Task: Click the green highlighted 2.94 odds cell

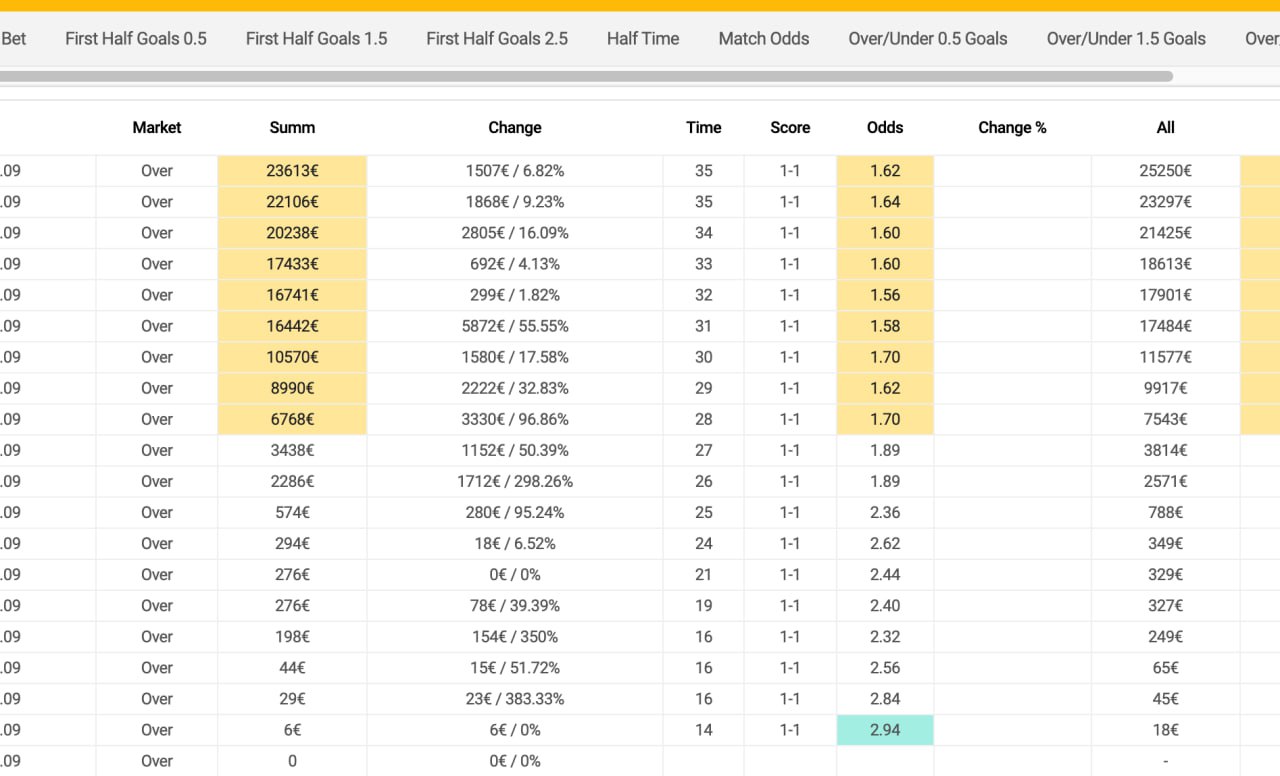Action: click(x=885, y=729)
